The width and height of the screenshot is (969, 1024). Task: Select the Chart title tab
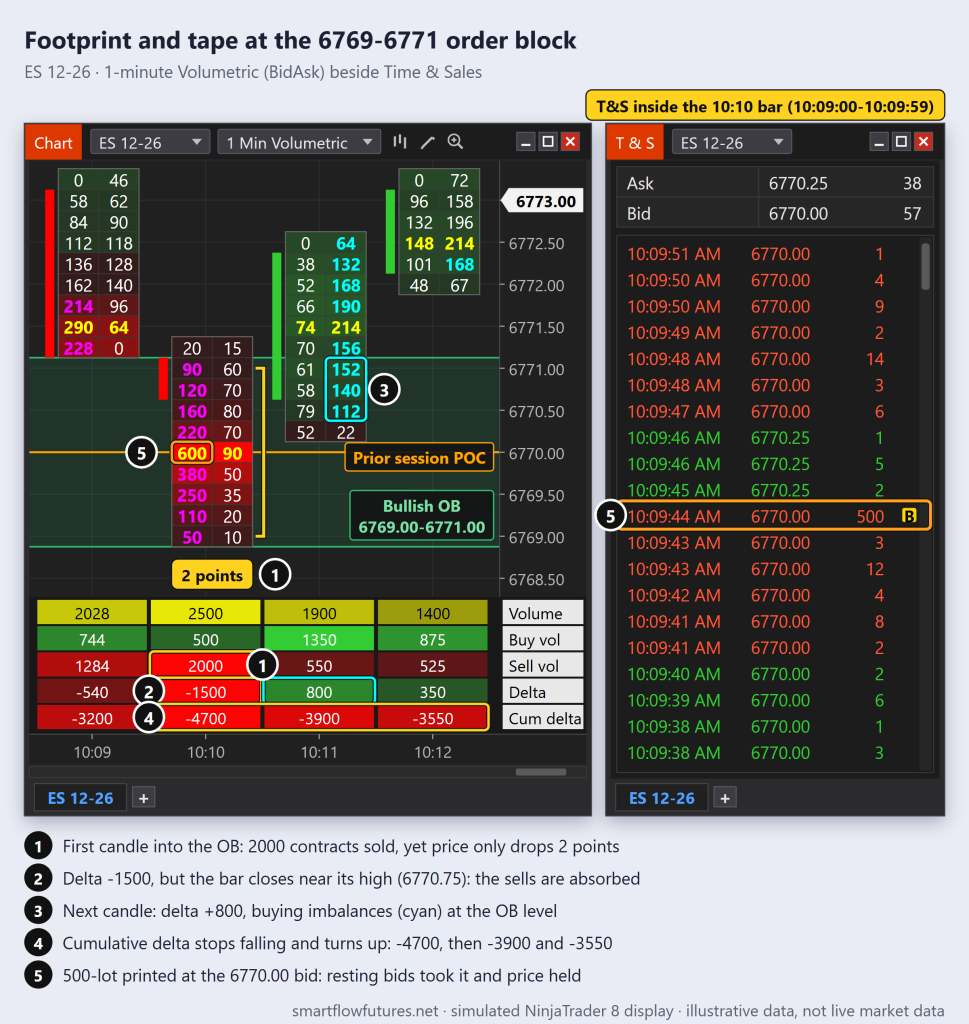pos(53,142)
